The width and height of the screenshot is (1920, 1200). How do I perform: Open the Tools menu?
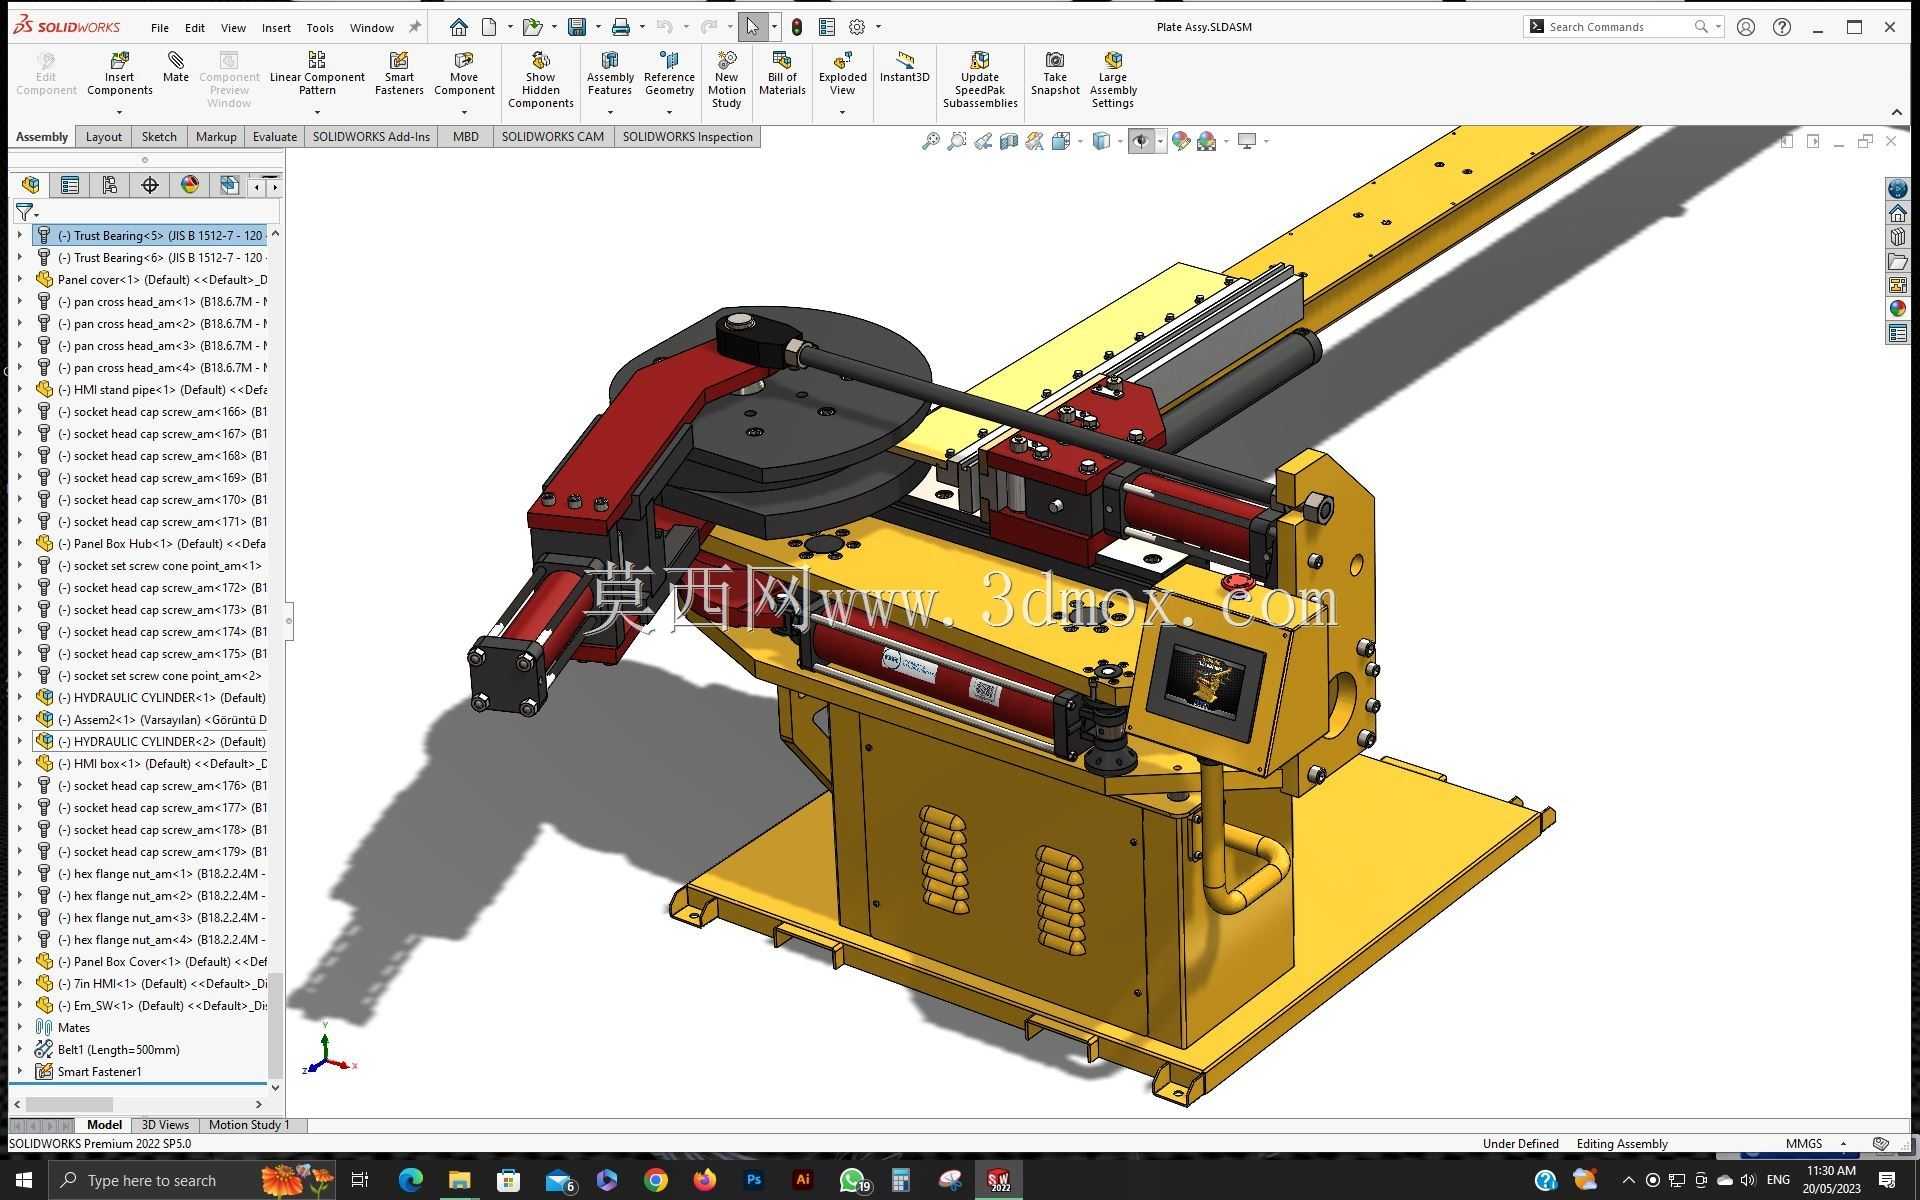[320, 28]
